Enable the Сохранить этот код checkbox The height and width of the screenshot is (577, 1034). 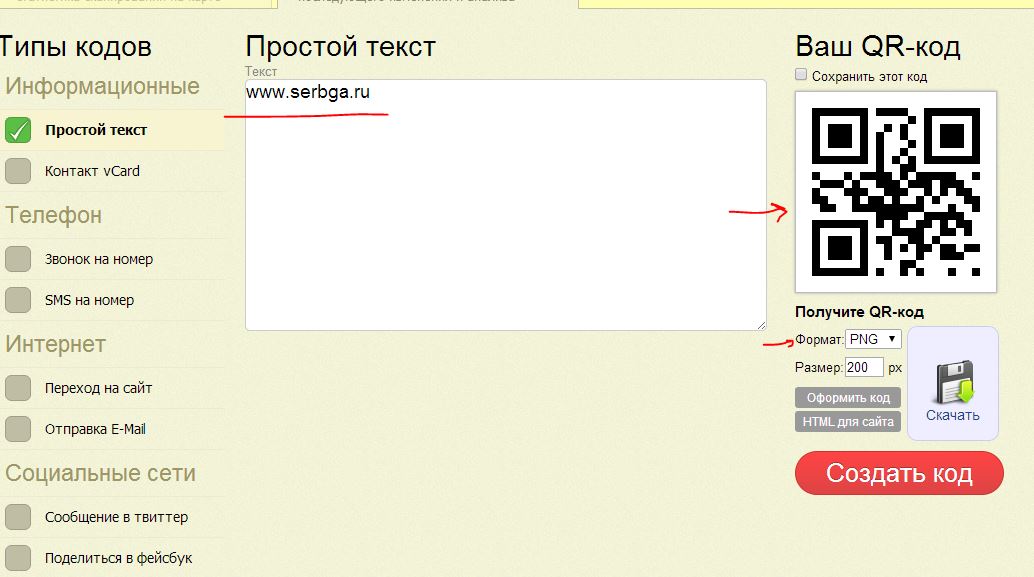(x=801, y=75)
